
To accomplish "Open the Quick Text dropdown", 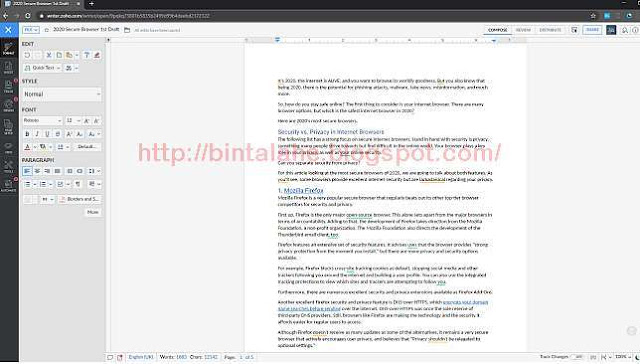I will pos(42,68).
